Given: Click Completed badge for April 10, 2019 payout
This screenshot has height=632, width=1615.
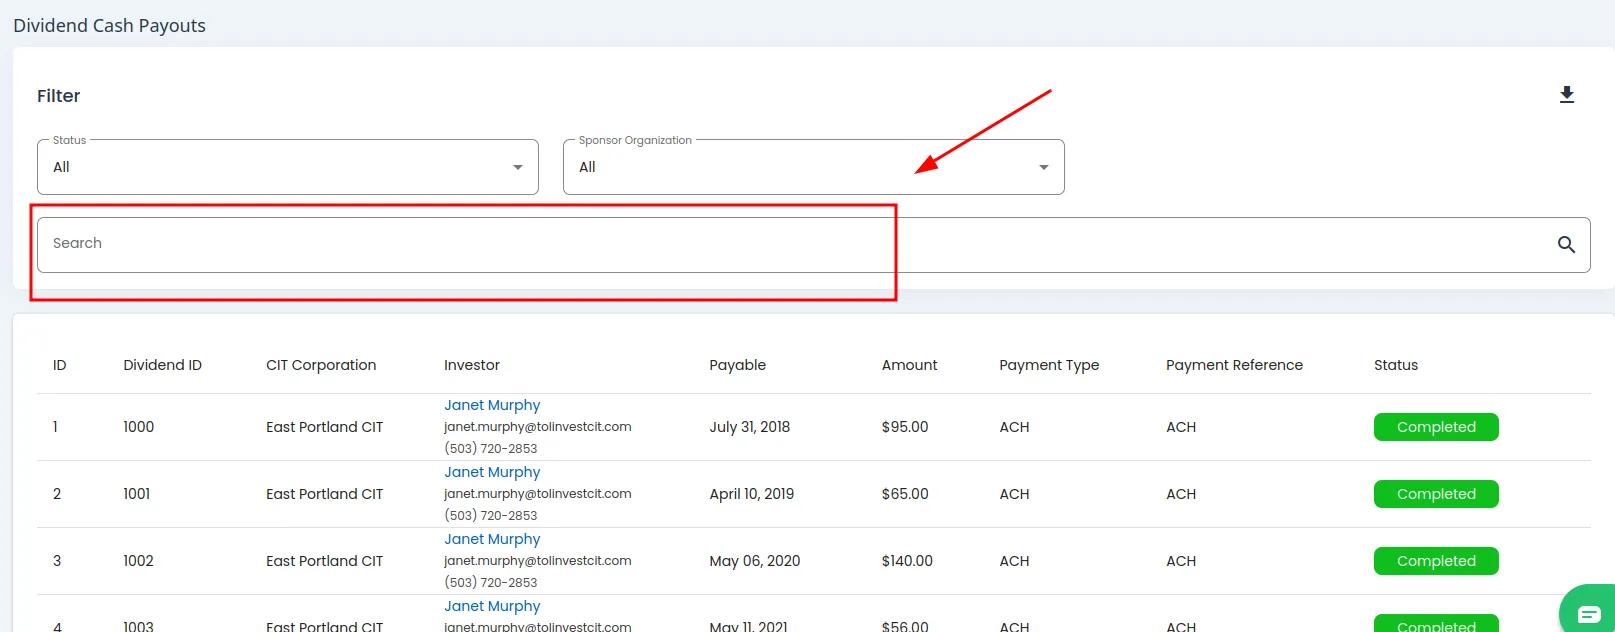Looking at the screenshot, I should (1436, 494).
